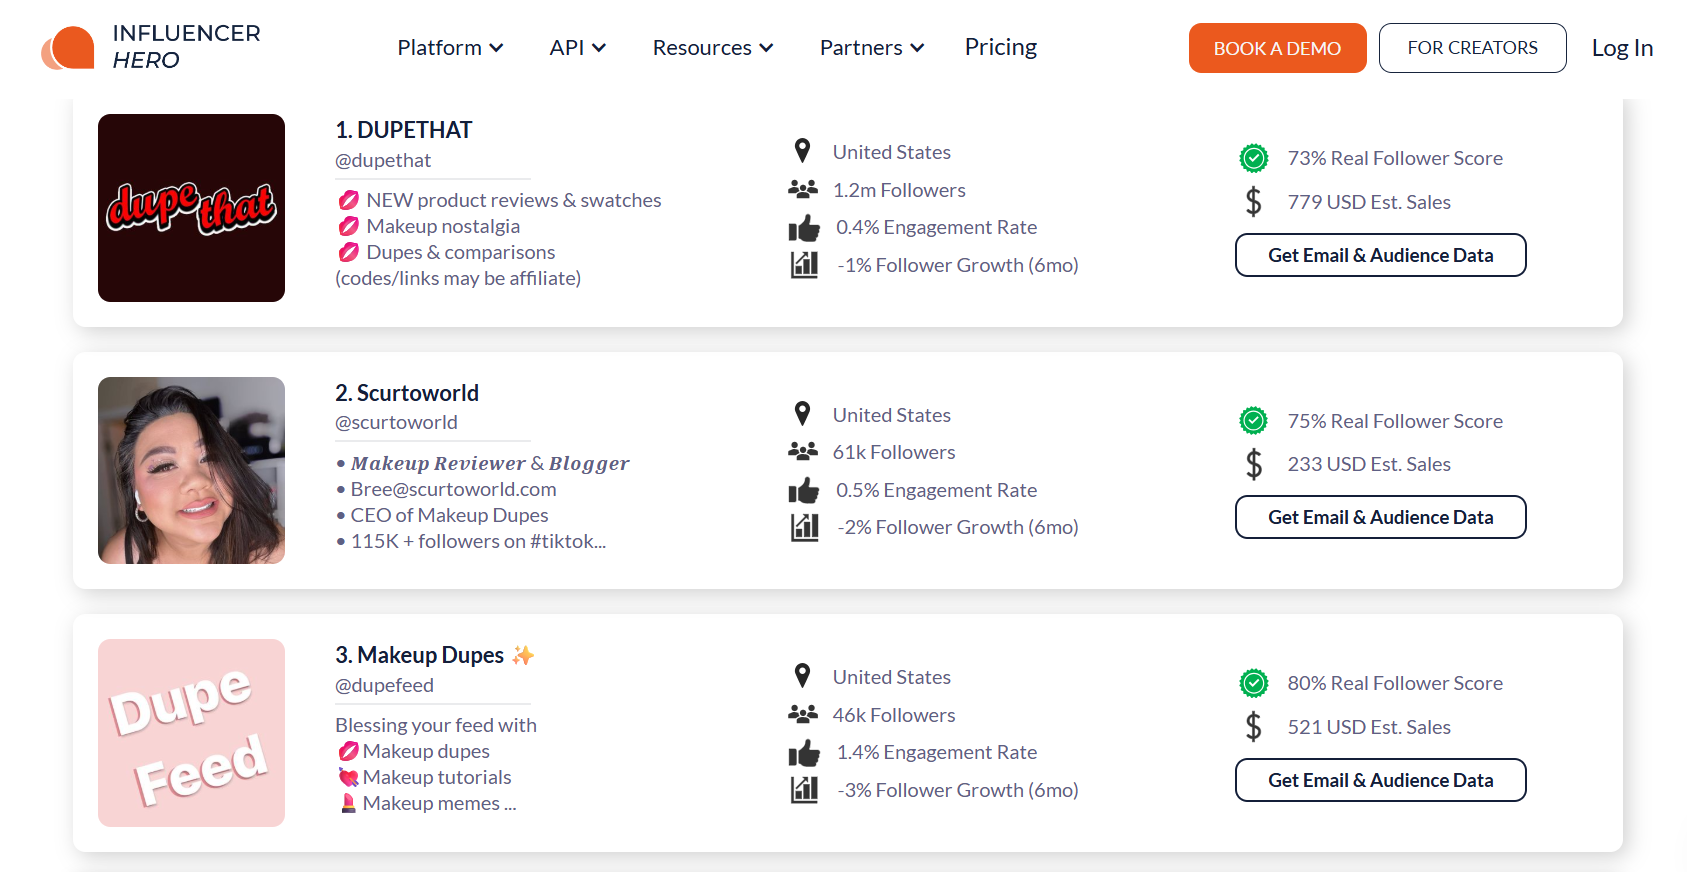
Task: Click the location pin icon in DUPETHAT card
Action: [802, 151]
